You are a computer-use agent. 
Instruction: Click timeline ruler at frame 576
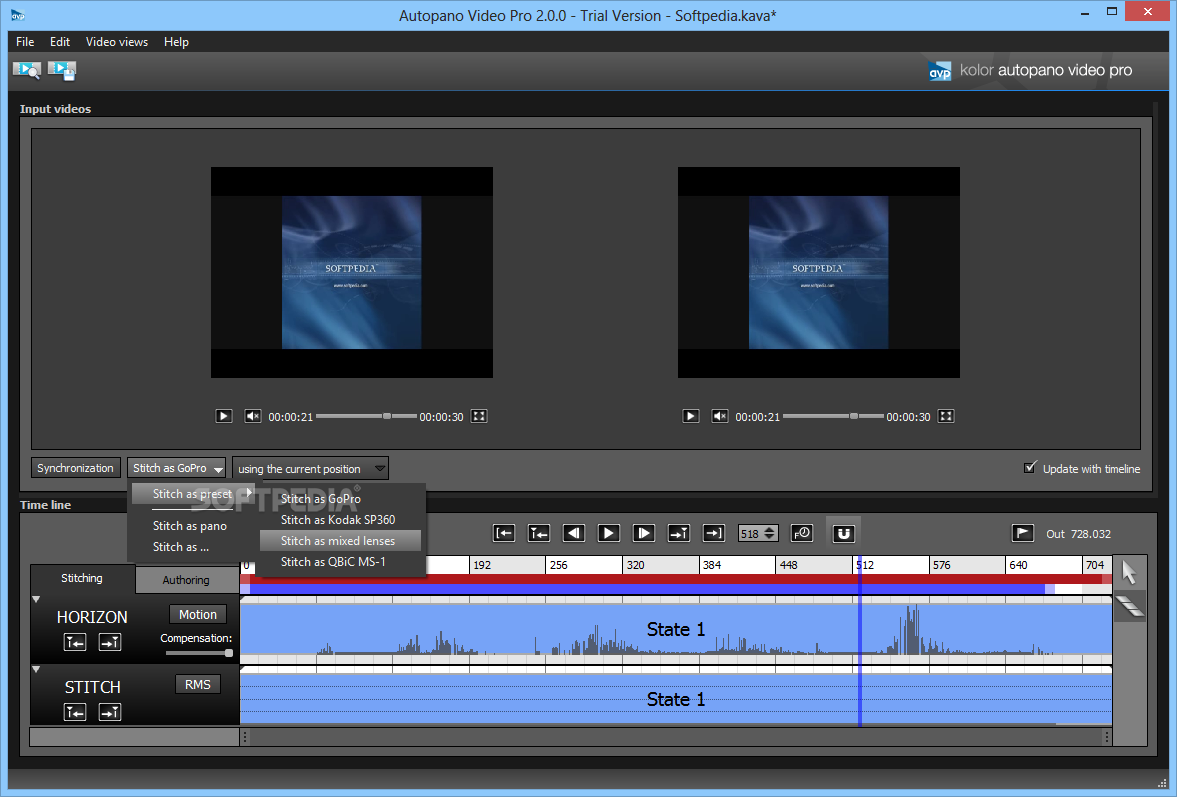[x=941, y=565]
